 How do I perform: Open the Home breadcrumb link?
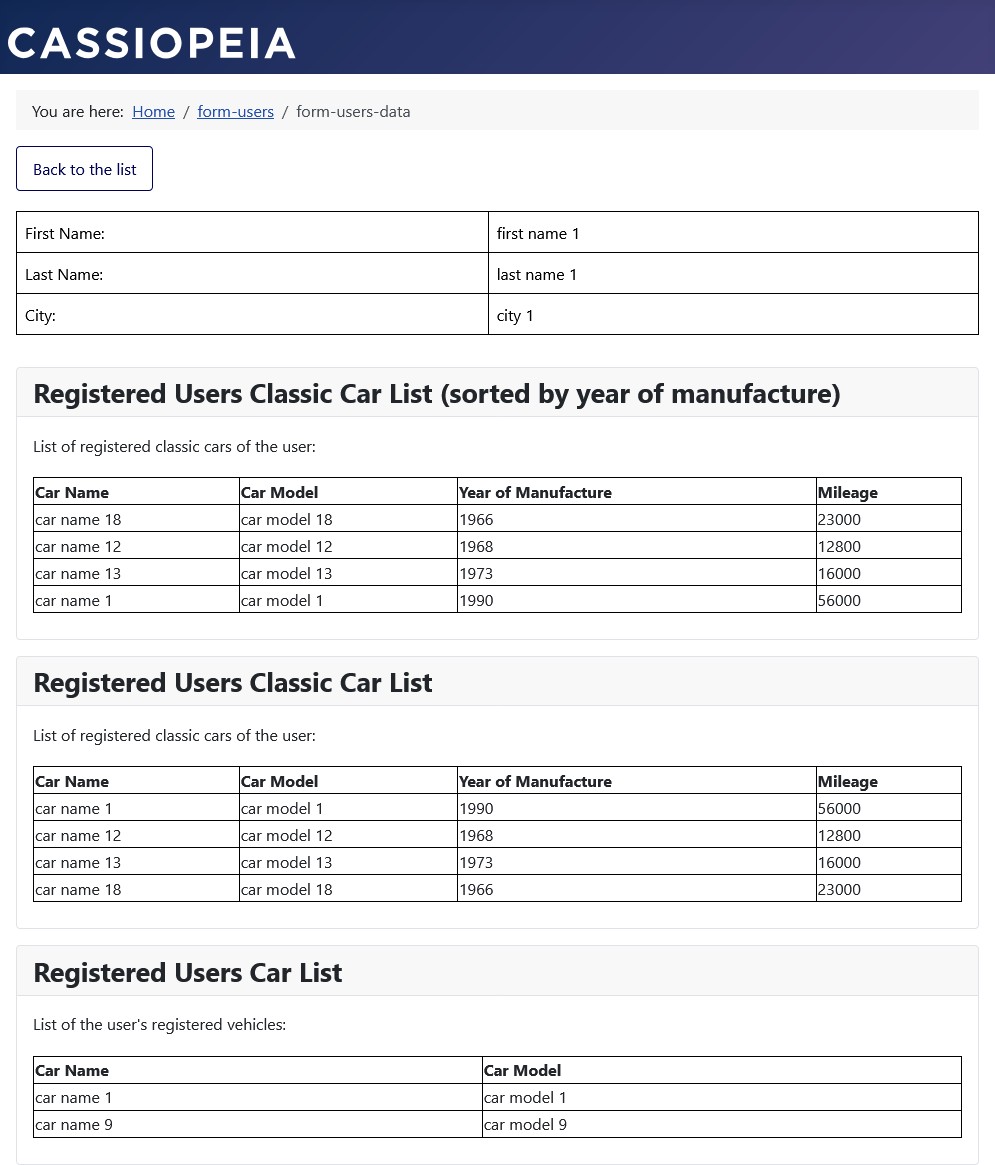(x=153, y=111)
